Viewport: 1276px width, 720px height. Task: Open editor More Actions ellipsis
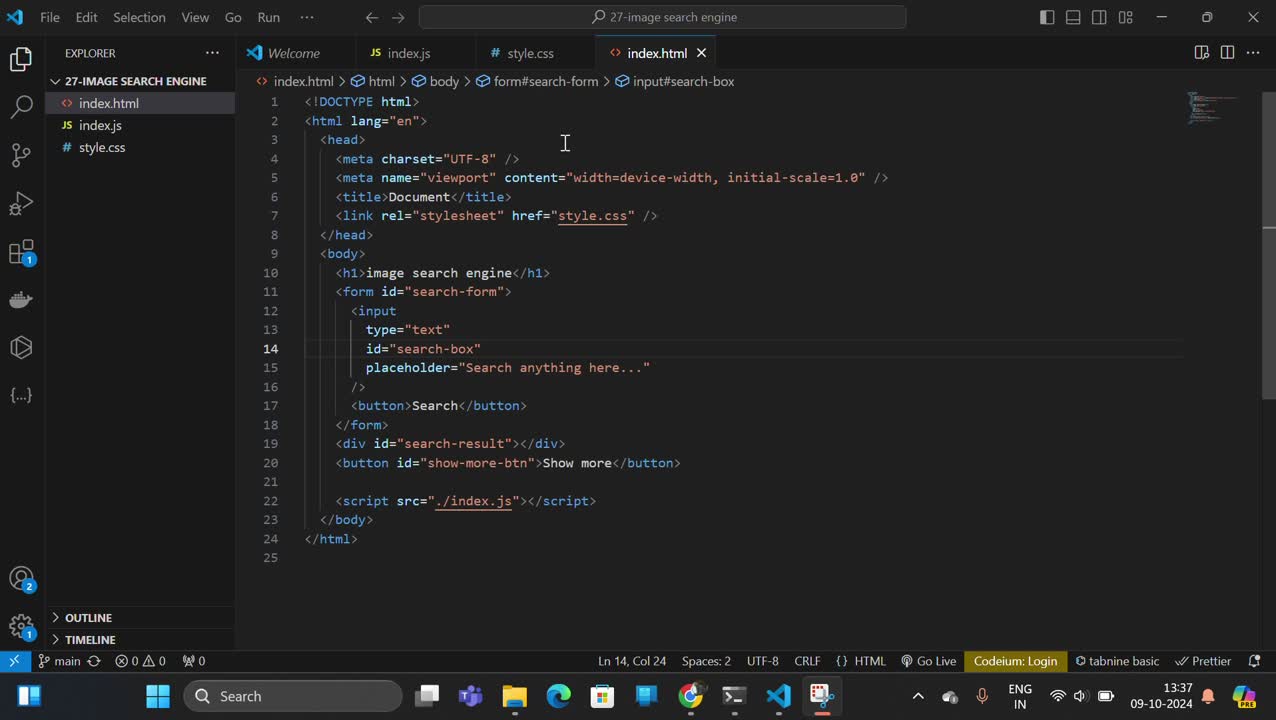click(x=1253, y=53)
